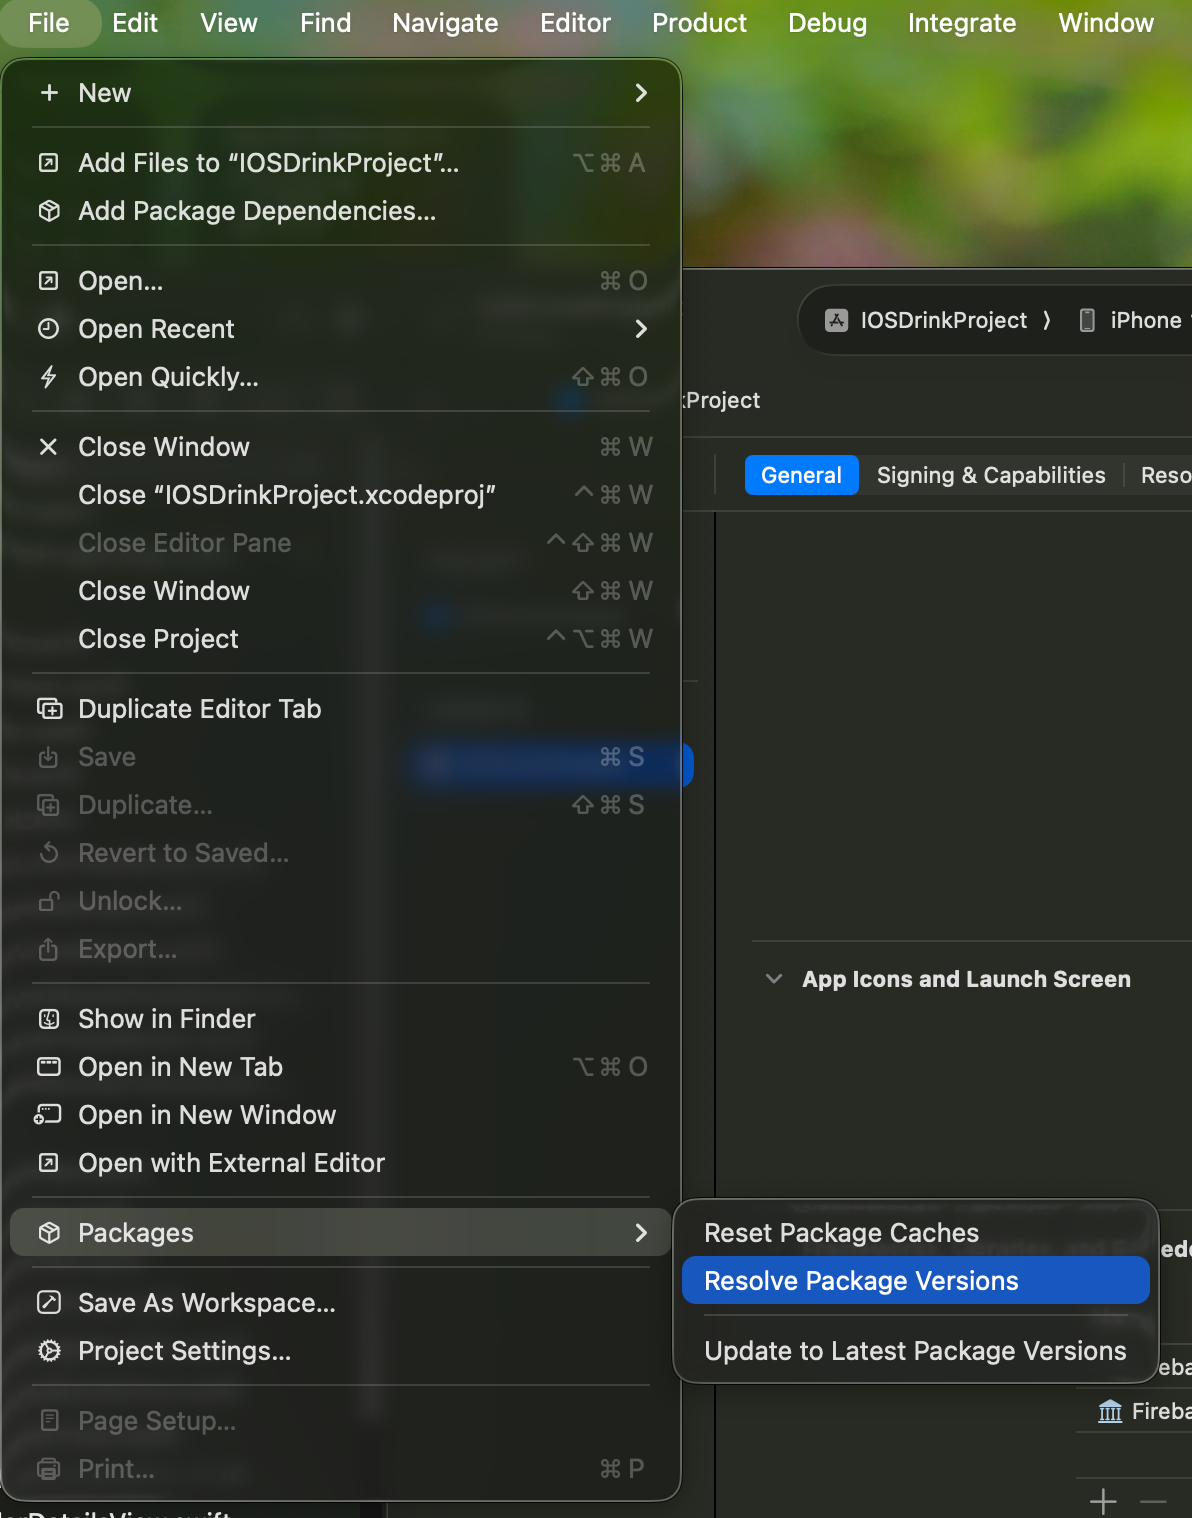1192x1518 pixels.
Task: Open the File menu
Action: click(49, 23)
